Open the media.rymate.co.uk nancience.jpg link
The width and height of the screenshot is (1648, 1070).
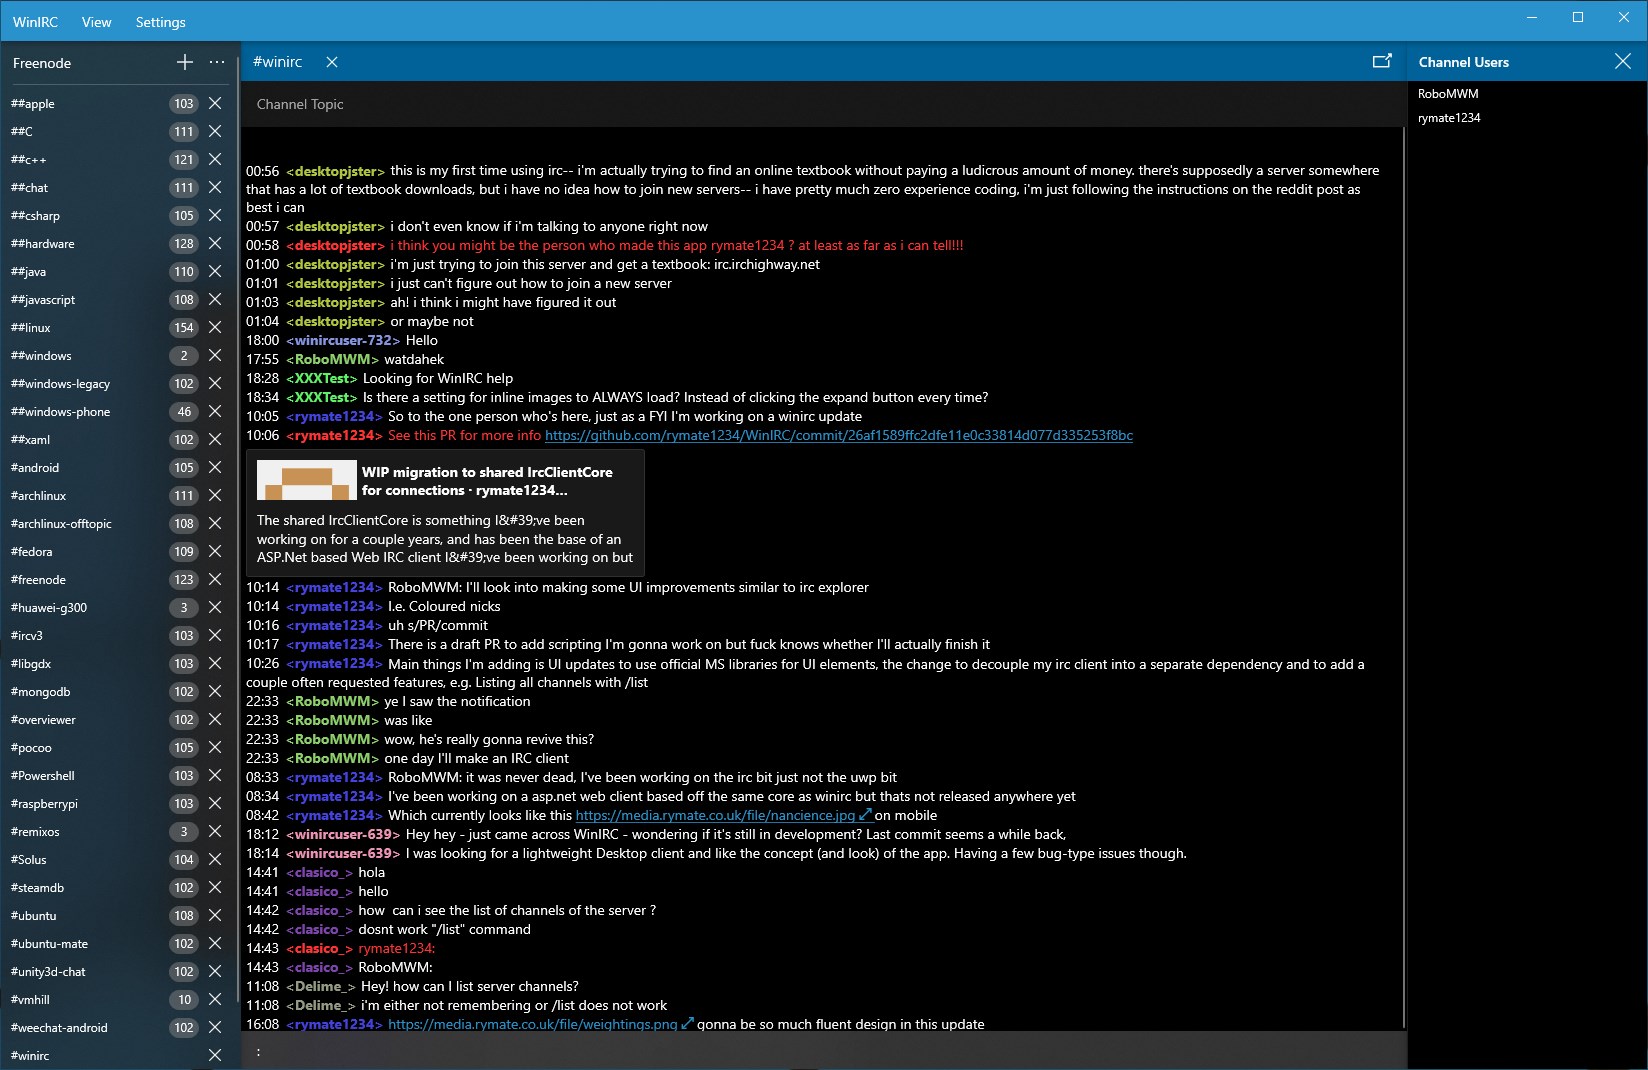tap(715, 815)
